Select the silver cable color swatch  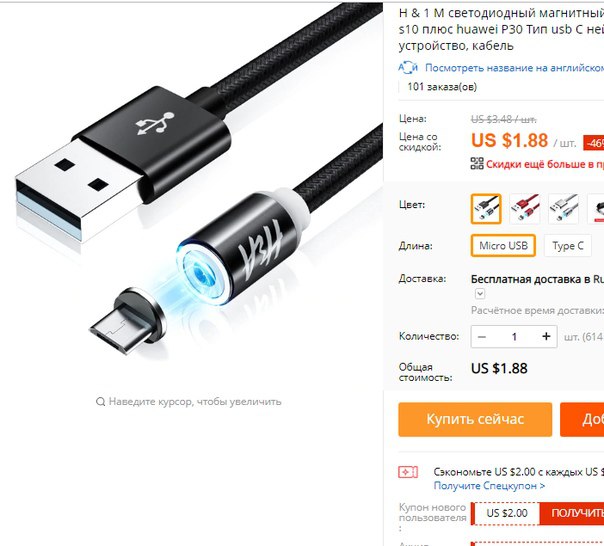[563, 208]
